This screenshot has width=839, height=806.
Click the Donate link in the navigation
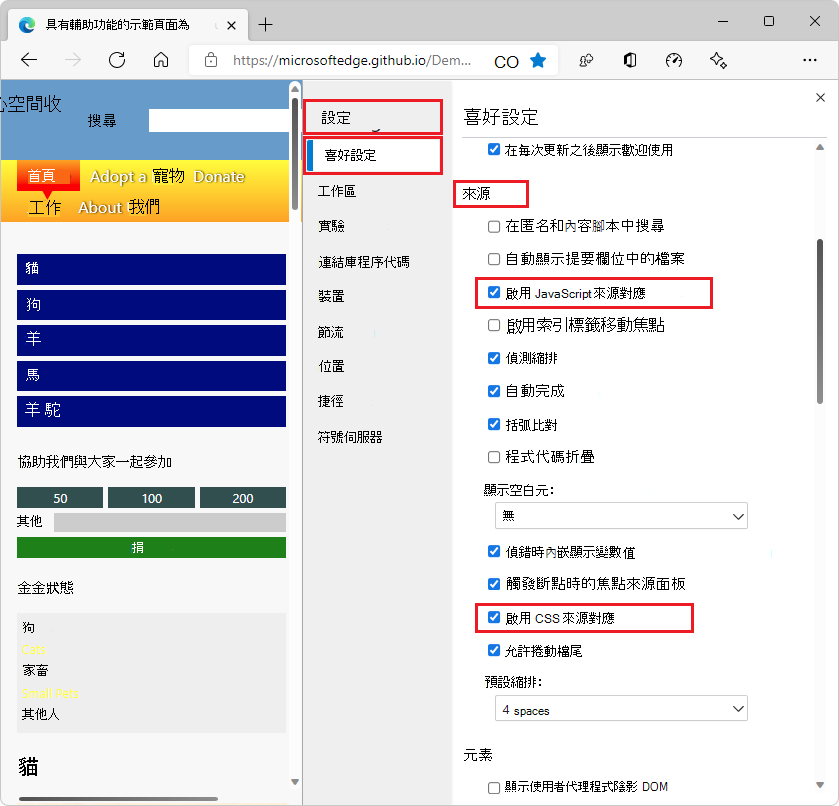(219, 176)
